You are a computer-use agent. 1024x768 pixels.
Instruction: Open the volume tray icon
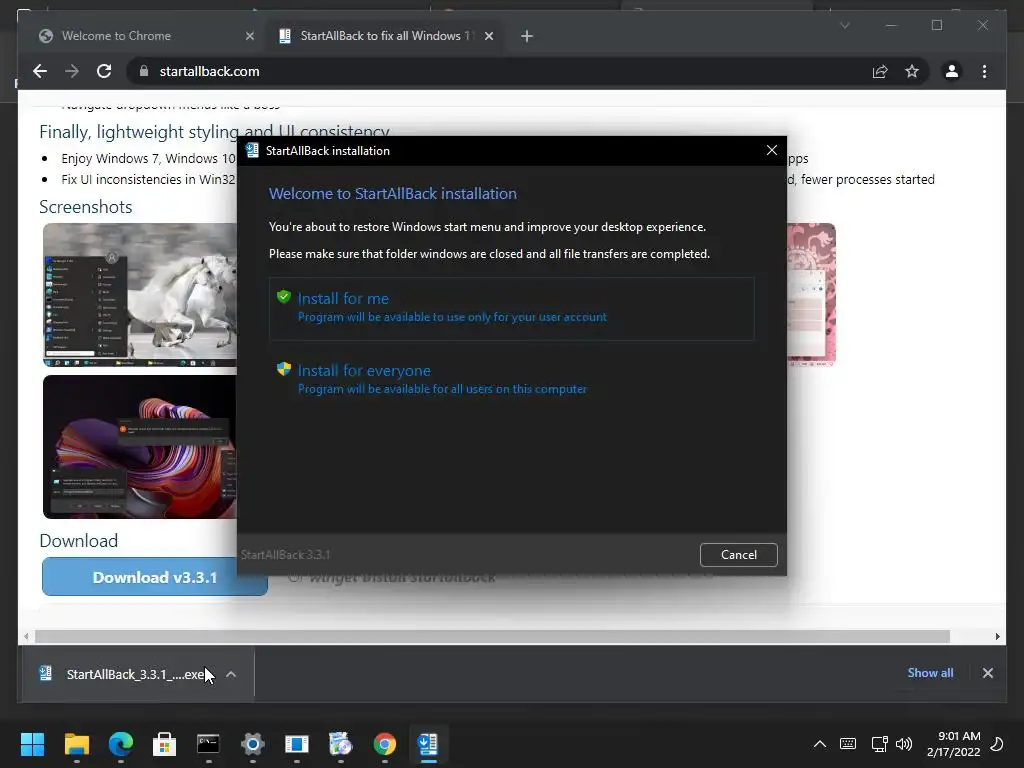coord(904,744)
